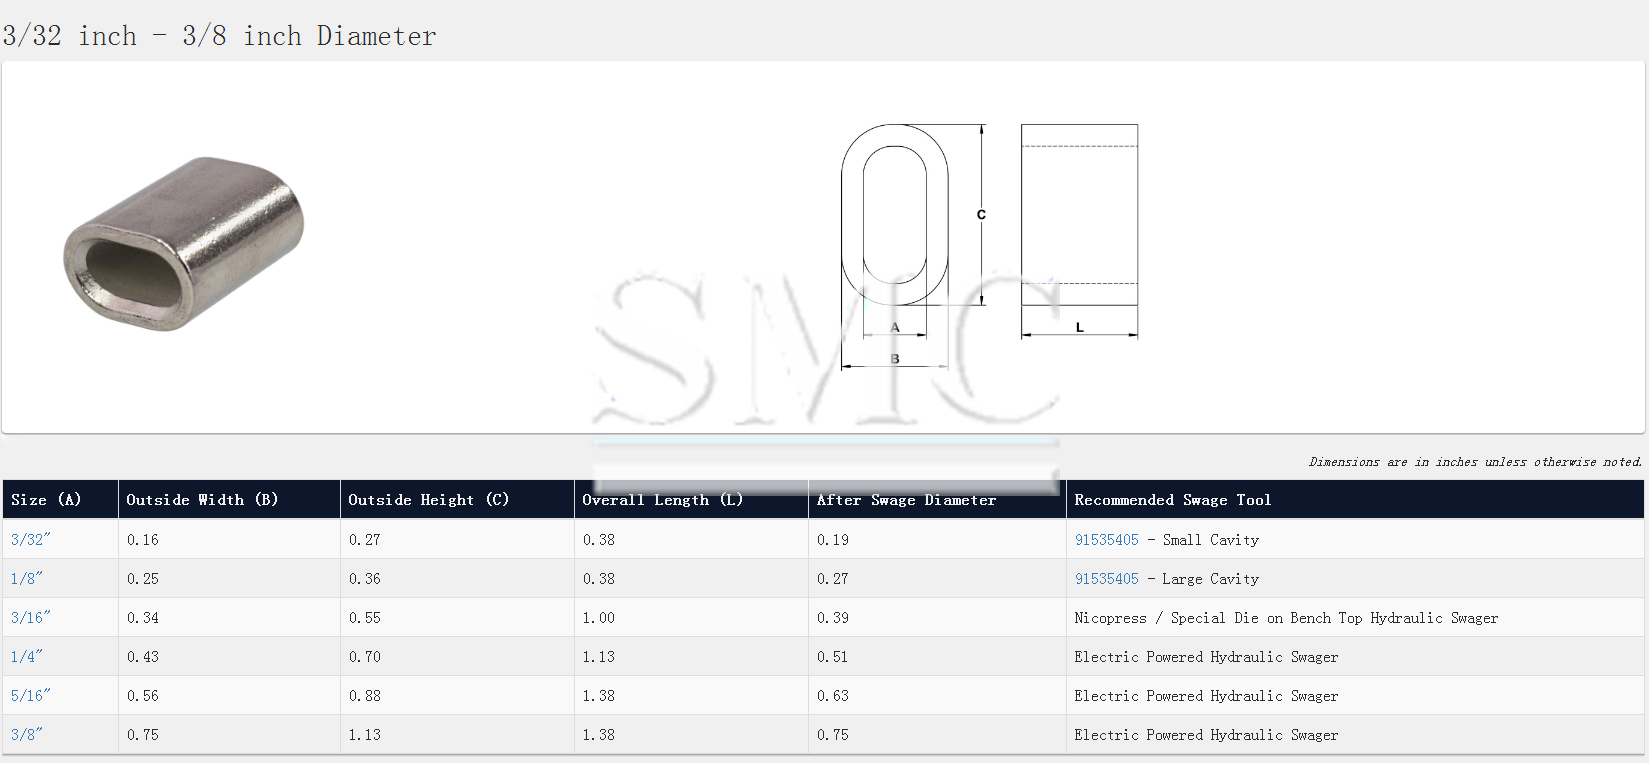This screenshot has width=1649, height=763.
Task: Click the metal sleeve product photo
Action: pos(184,244)
